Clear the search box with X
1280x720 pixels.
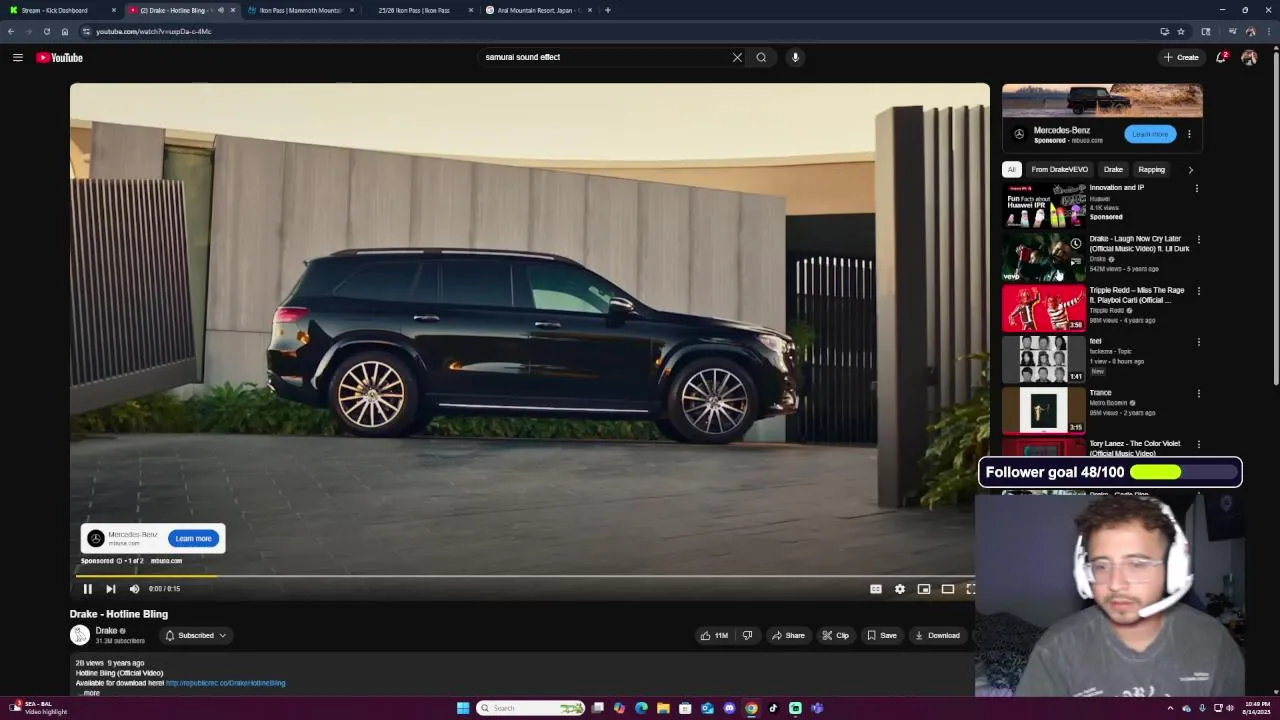(737, 57)
